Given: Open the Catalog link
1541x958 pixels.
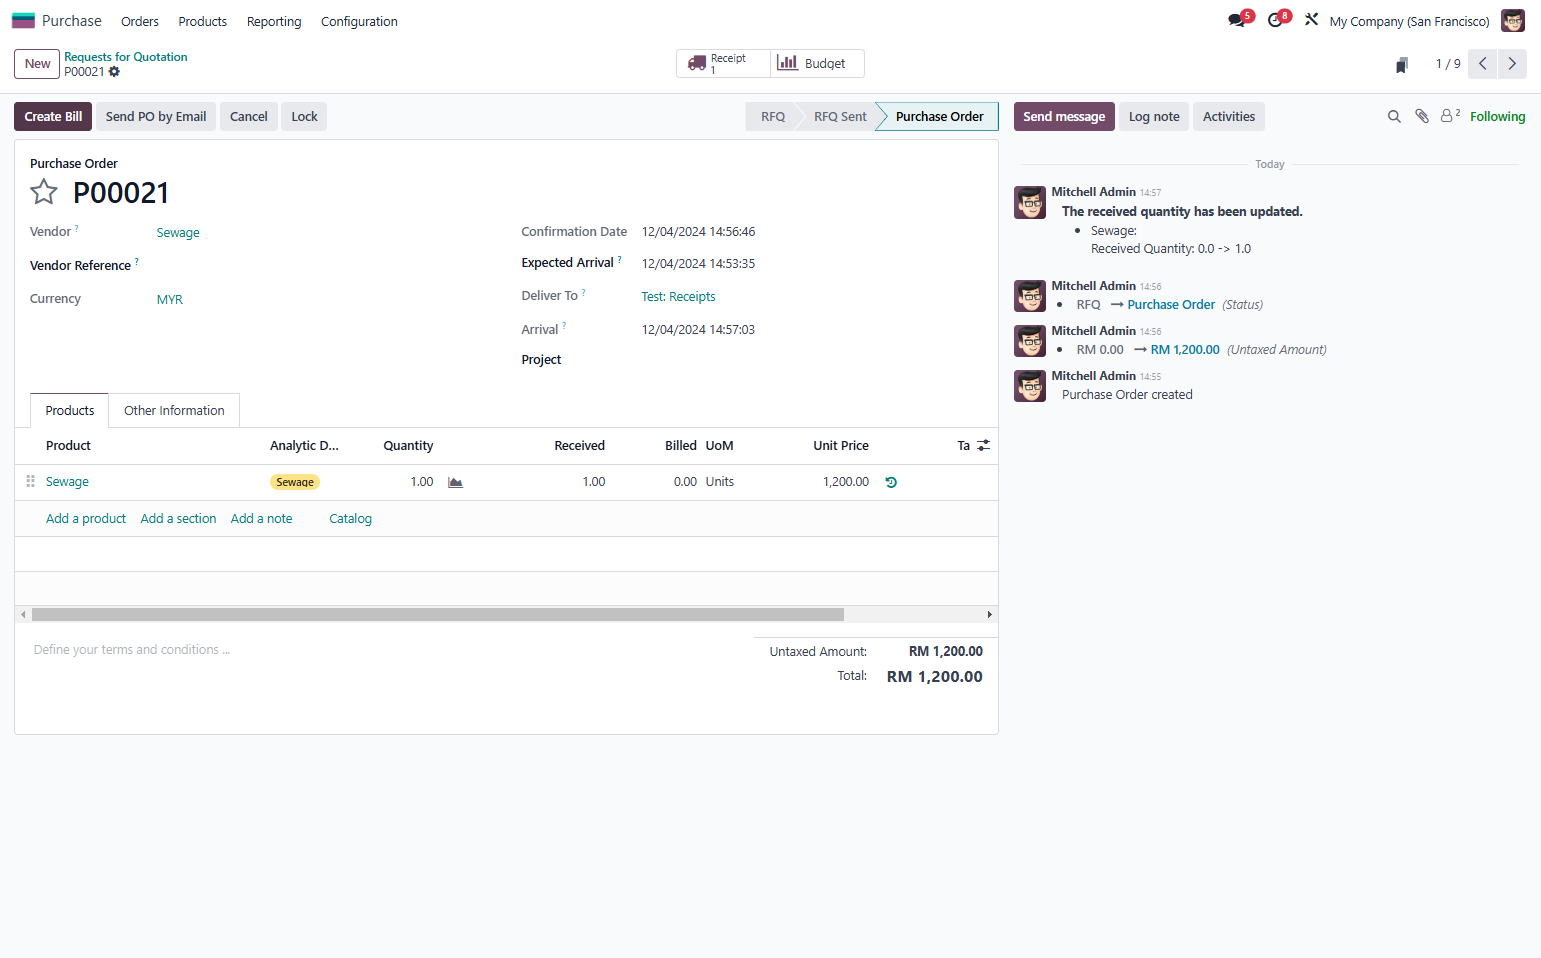Looking at the screenshot, I should 350,518.
